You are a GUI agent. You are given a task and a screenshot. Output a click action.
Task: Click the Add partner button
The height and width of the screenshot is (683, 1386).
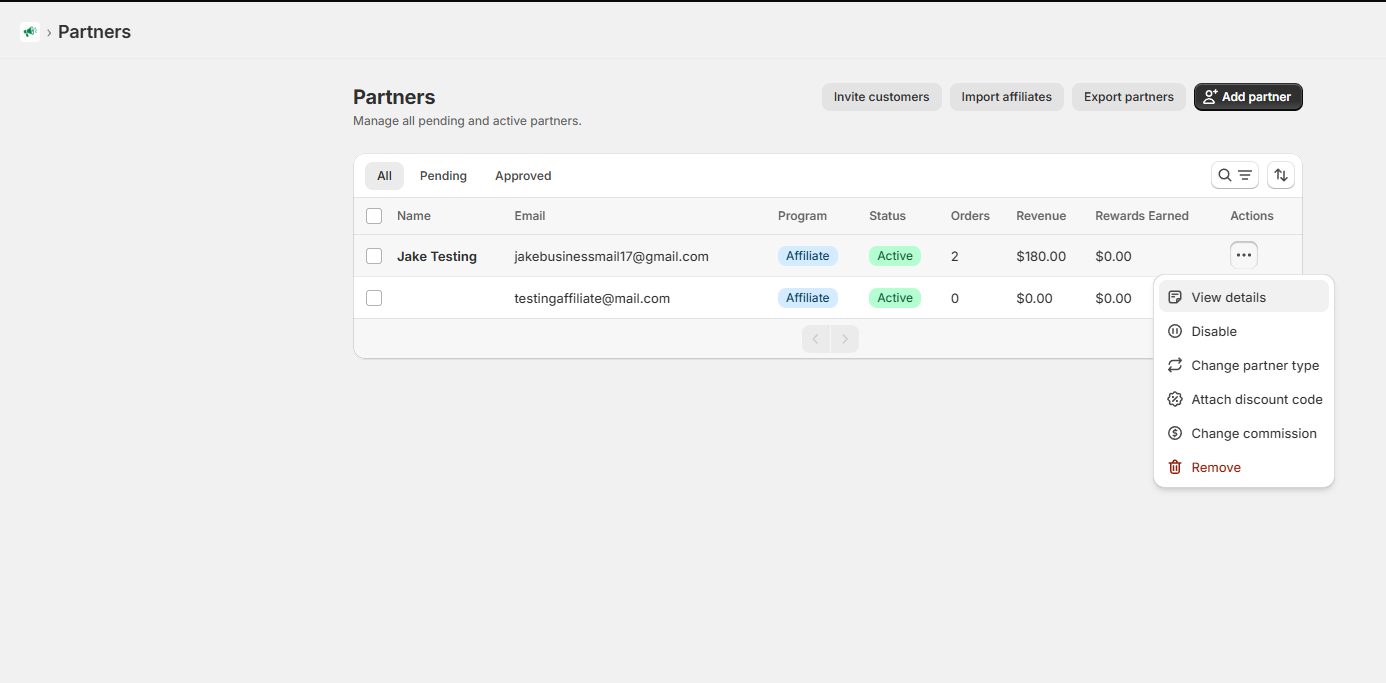coord(1248,97)
